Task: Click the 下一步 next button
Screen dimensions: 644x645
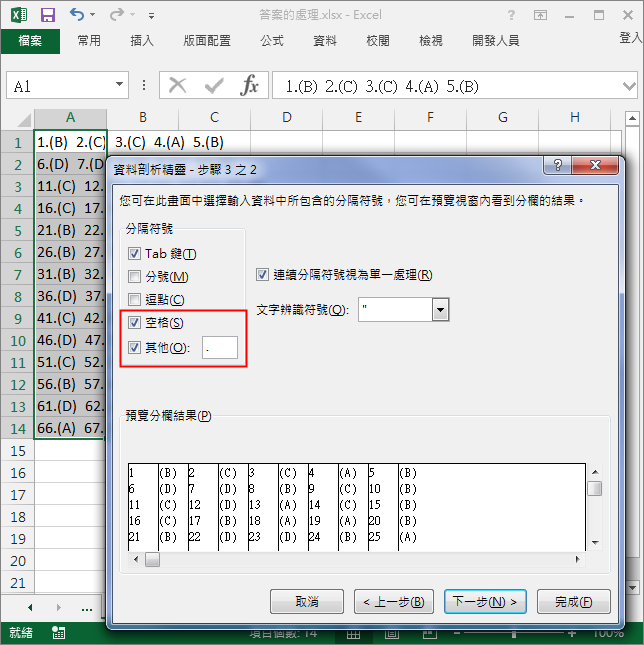Action: click(485, 602)
